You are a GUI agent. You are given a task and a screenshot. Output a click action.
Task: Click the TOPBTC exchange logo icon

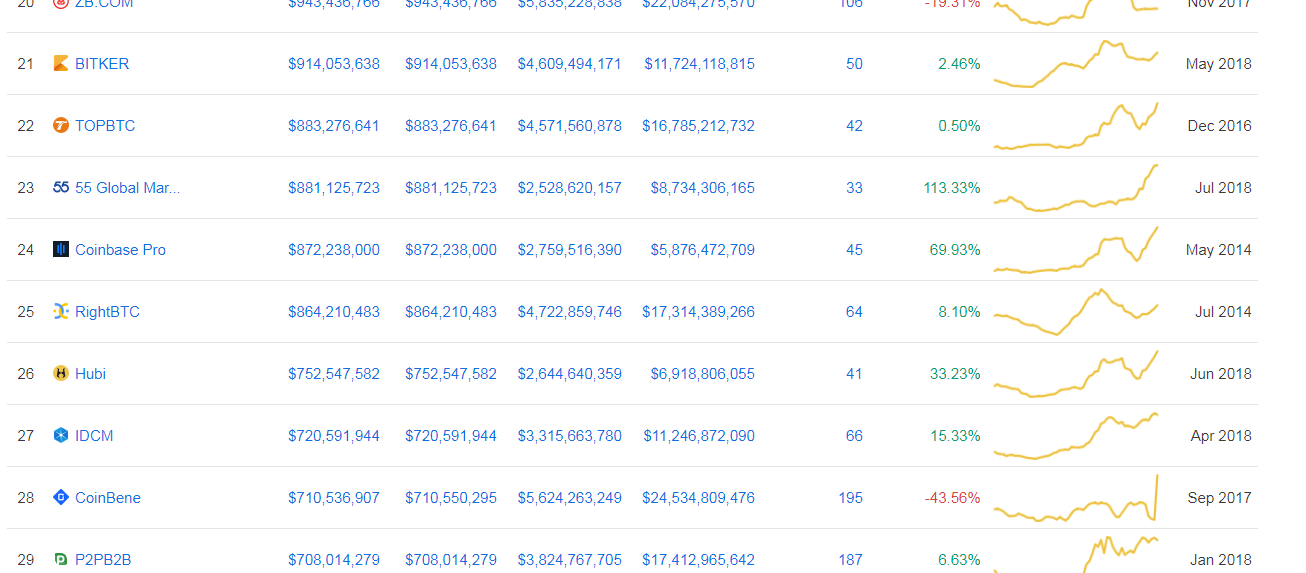60,126
